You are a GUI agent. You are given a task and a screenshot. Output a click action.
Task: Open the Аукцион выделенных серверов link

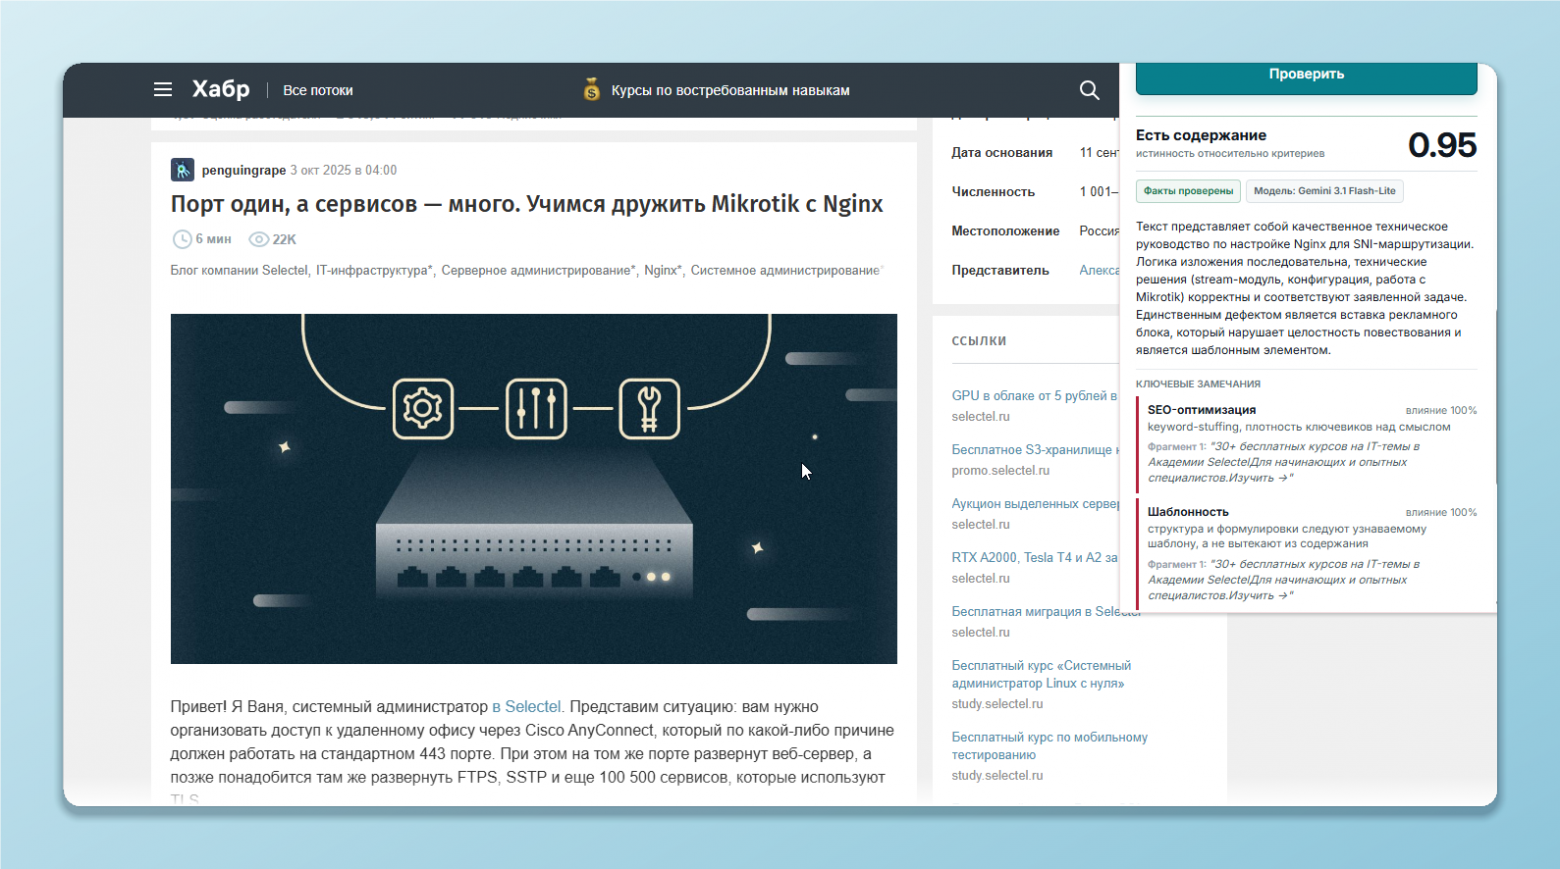[x=1035, y=504]
